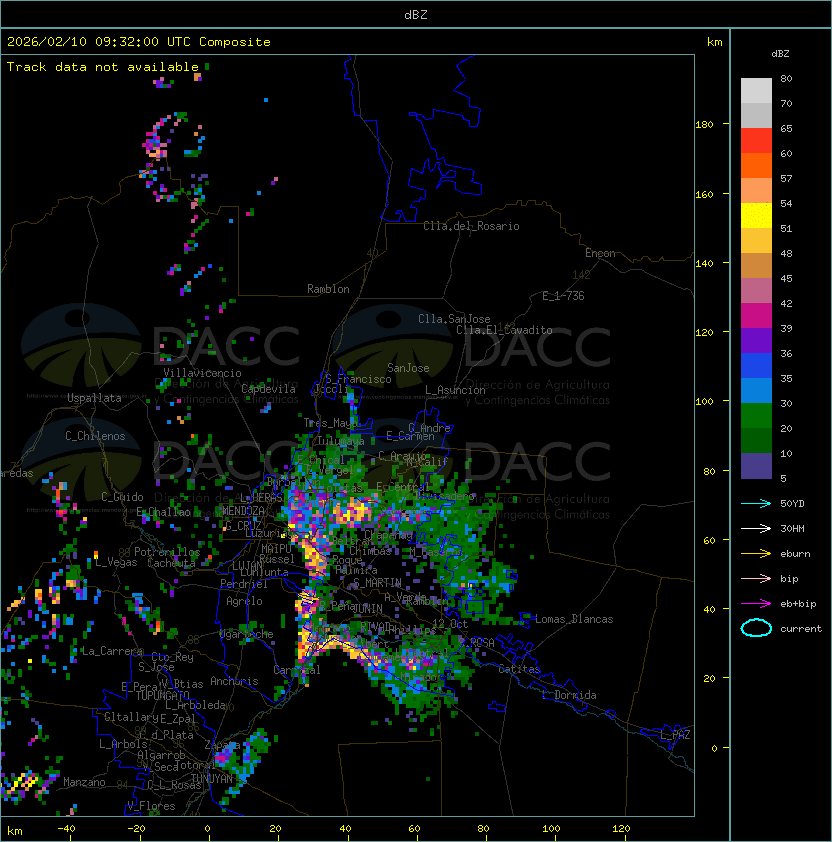Viewport: 832px width, 842px height.
Task: Click the 'TUNUYAN' map label
Action: [x=212, y=779]
